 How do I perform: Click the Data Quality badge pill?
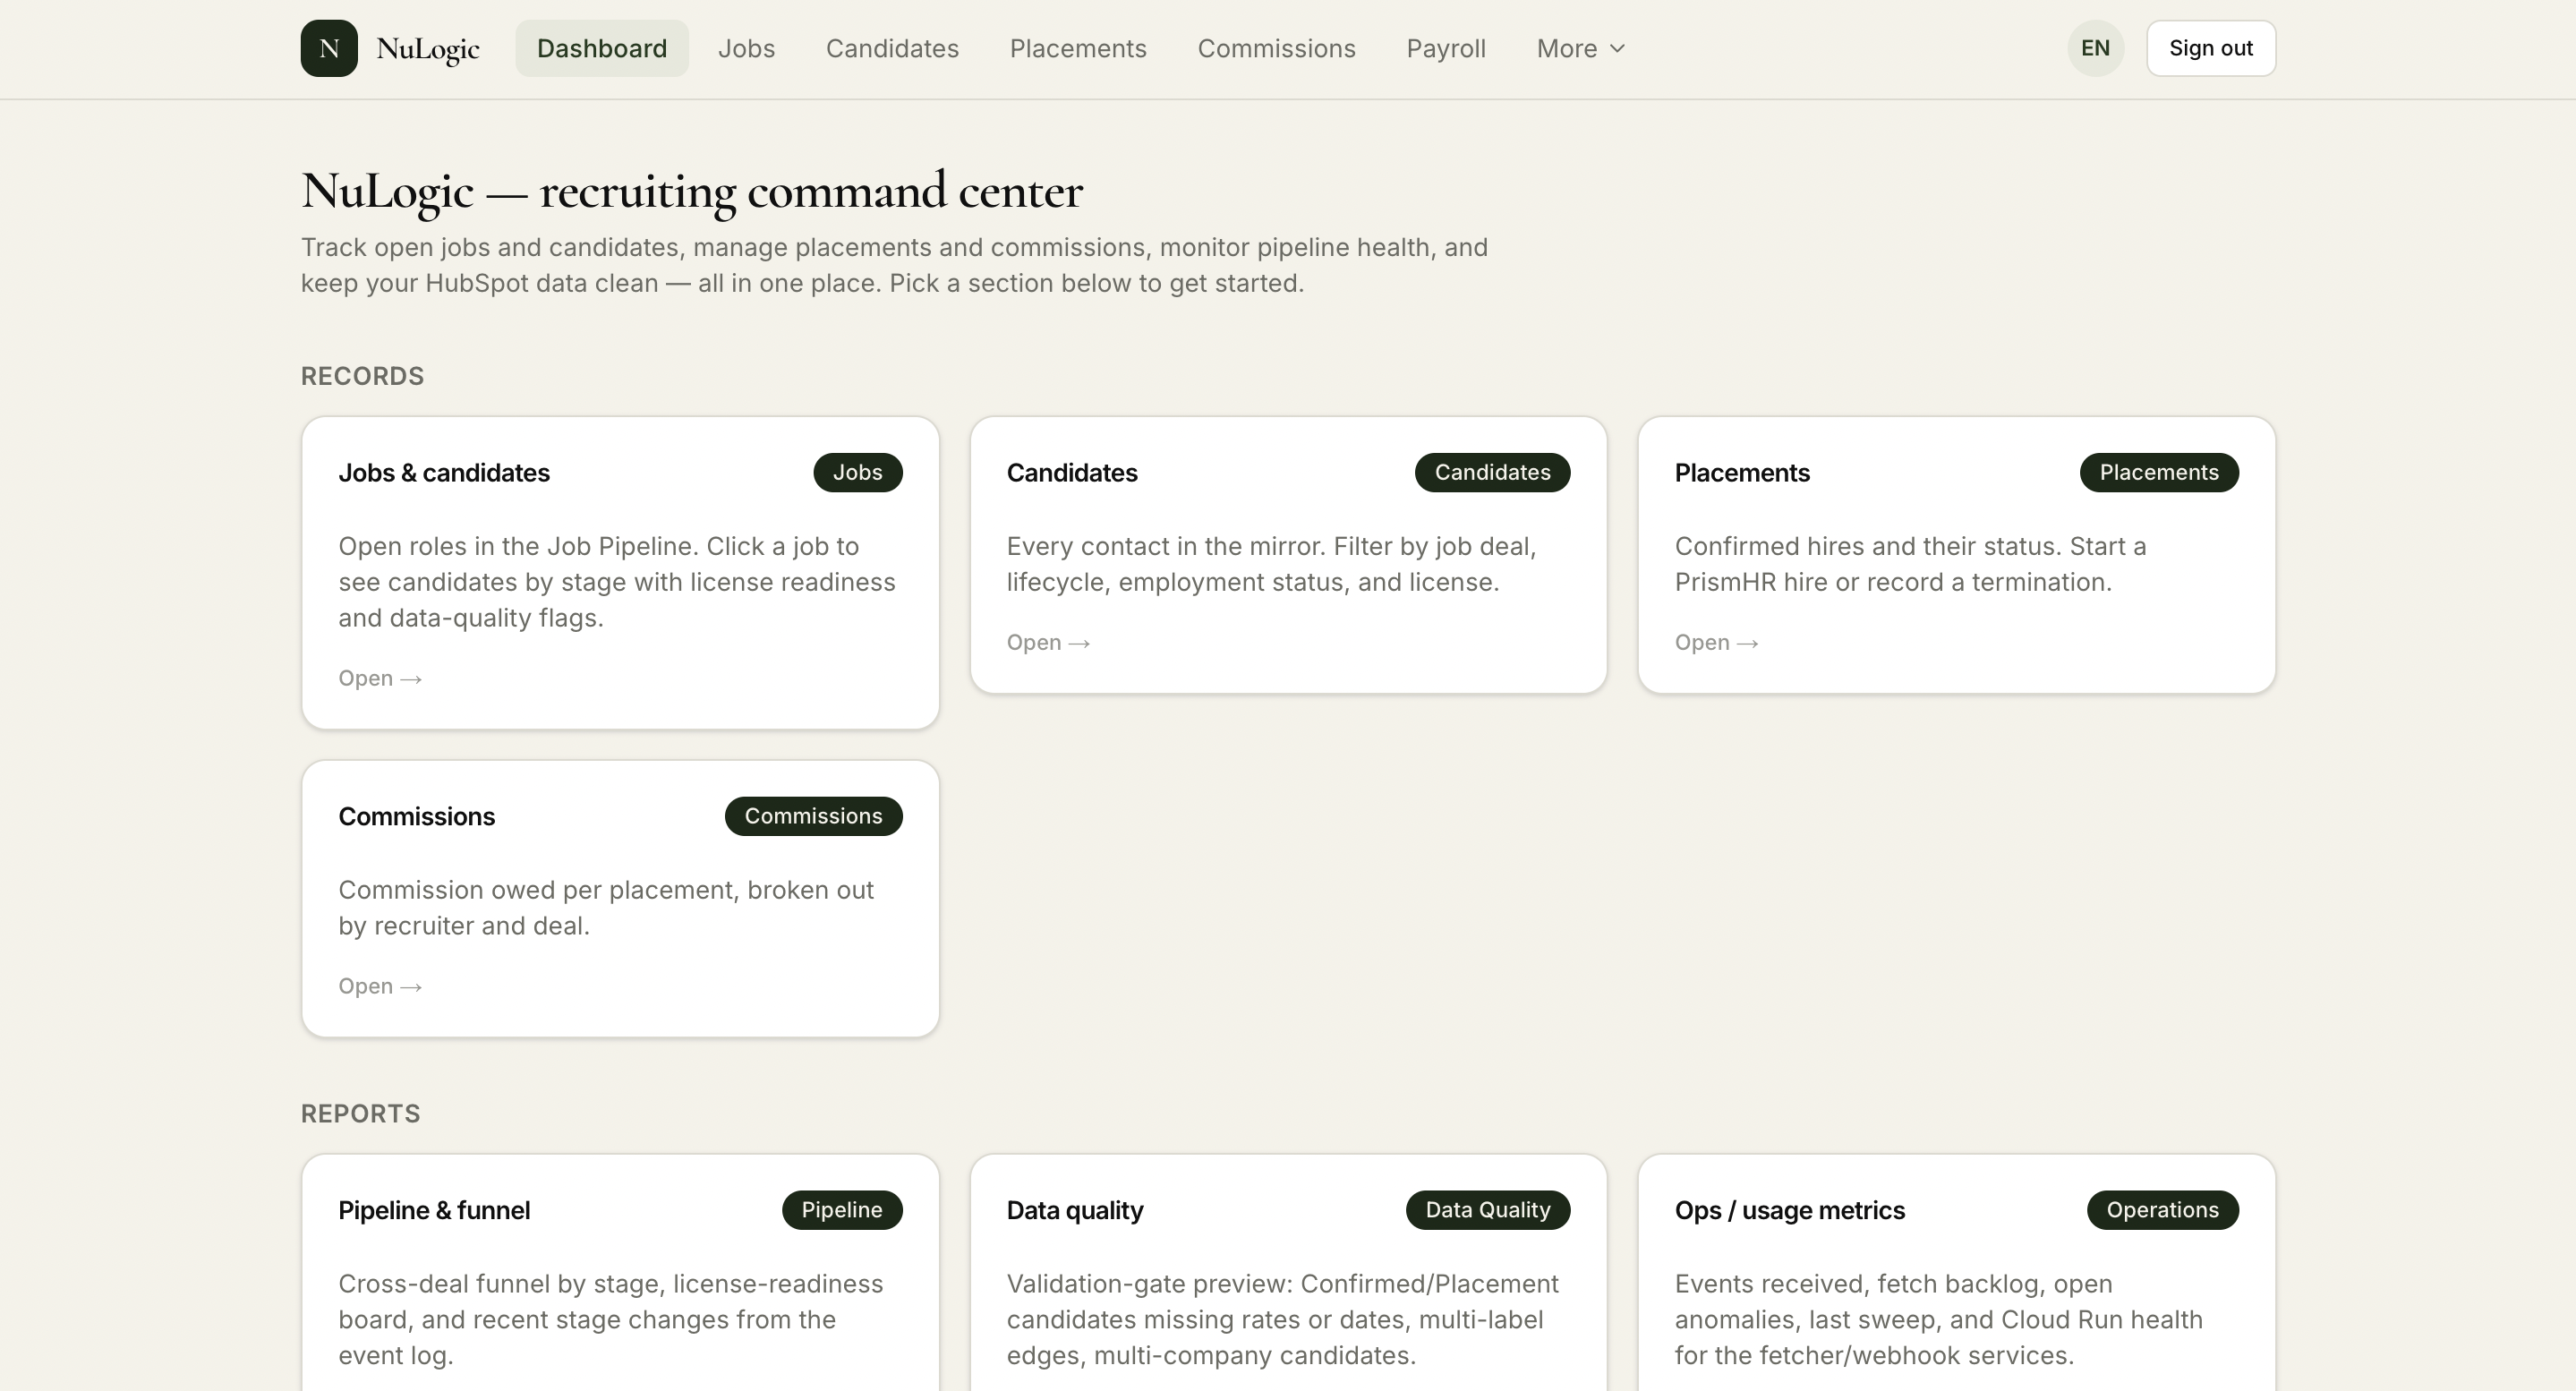coord(1488,1210)
